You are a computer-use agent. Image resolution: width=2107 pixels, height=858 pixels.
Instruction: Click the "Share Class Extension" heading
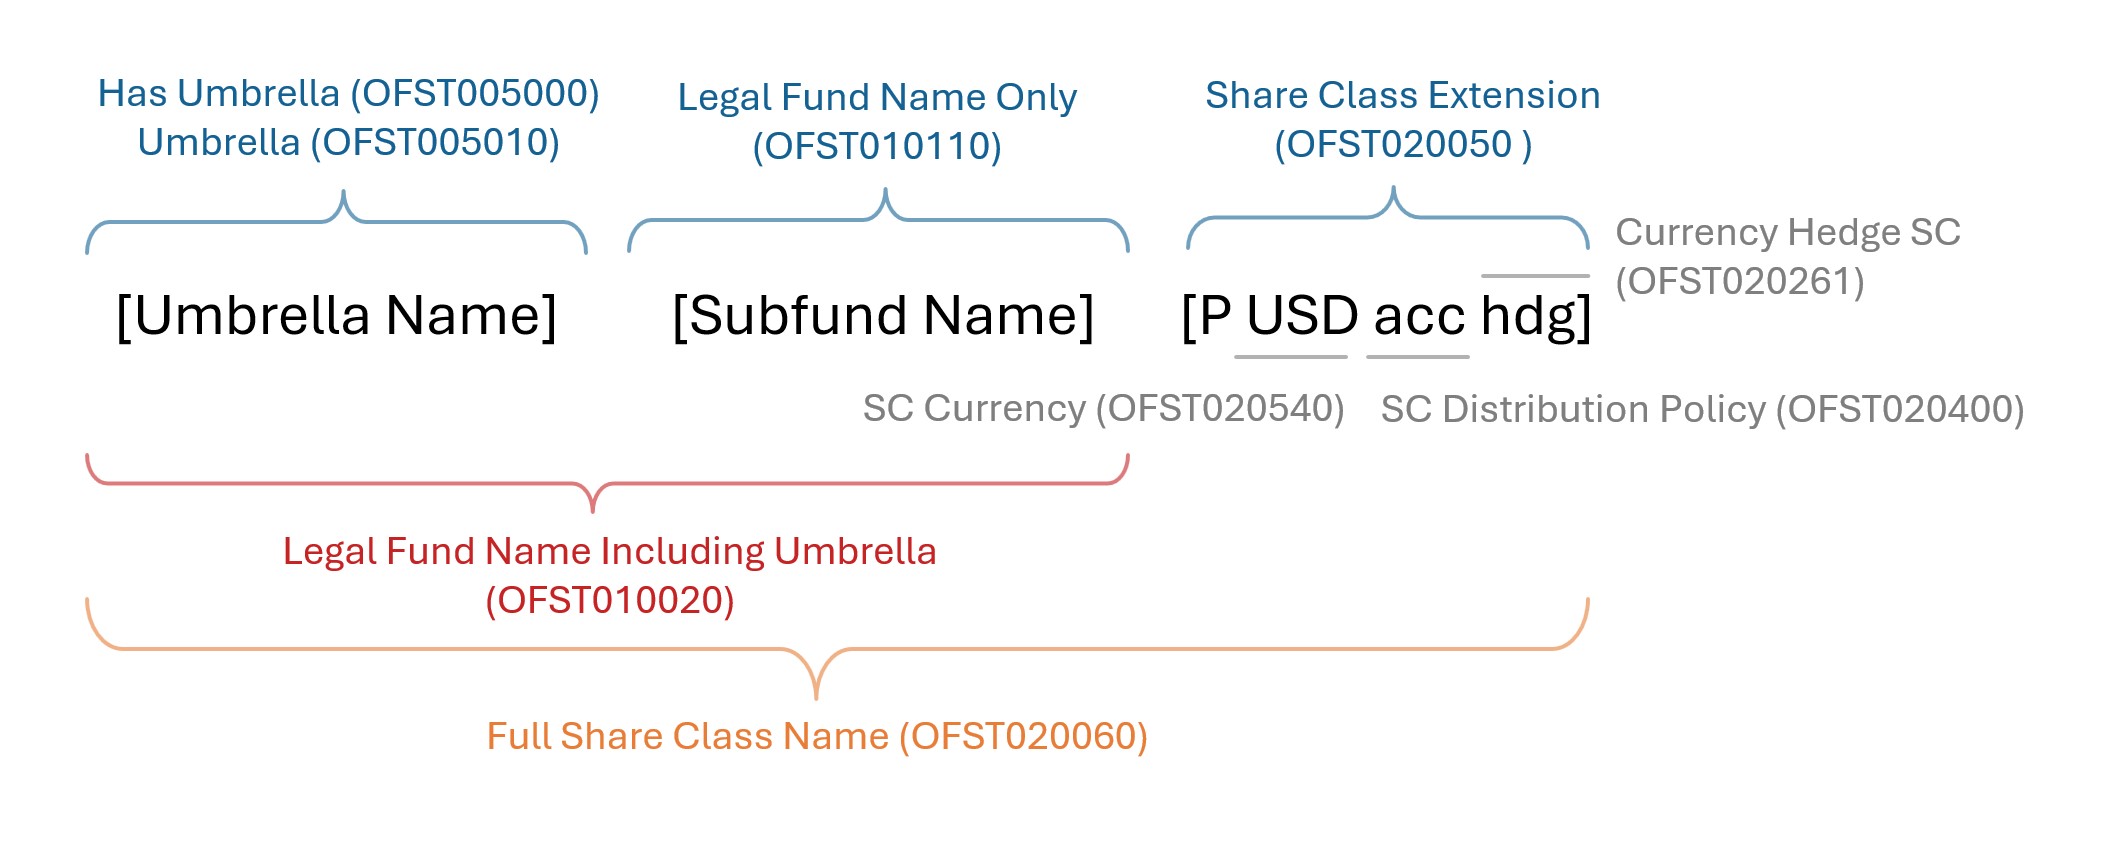point(1402,96)
